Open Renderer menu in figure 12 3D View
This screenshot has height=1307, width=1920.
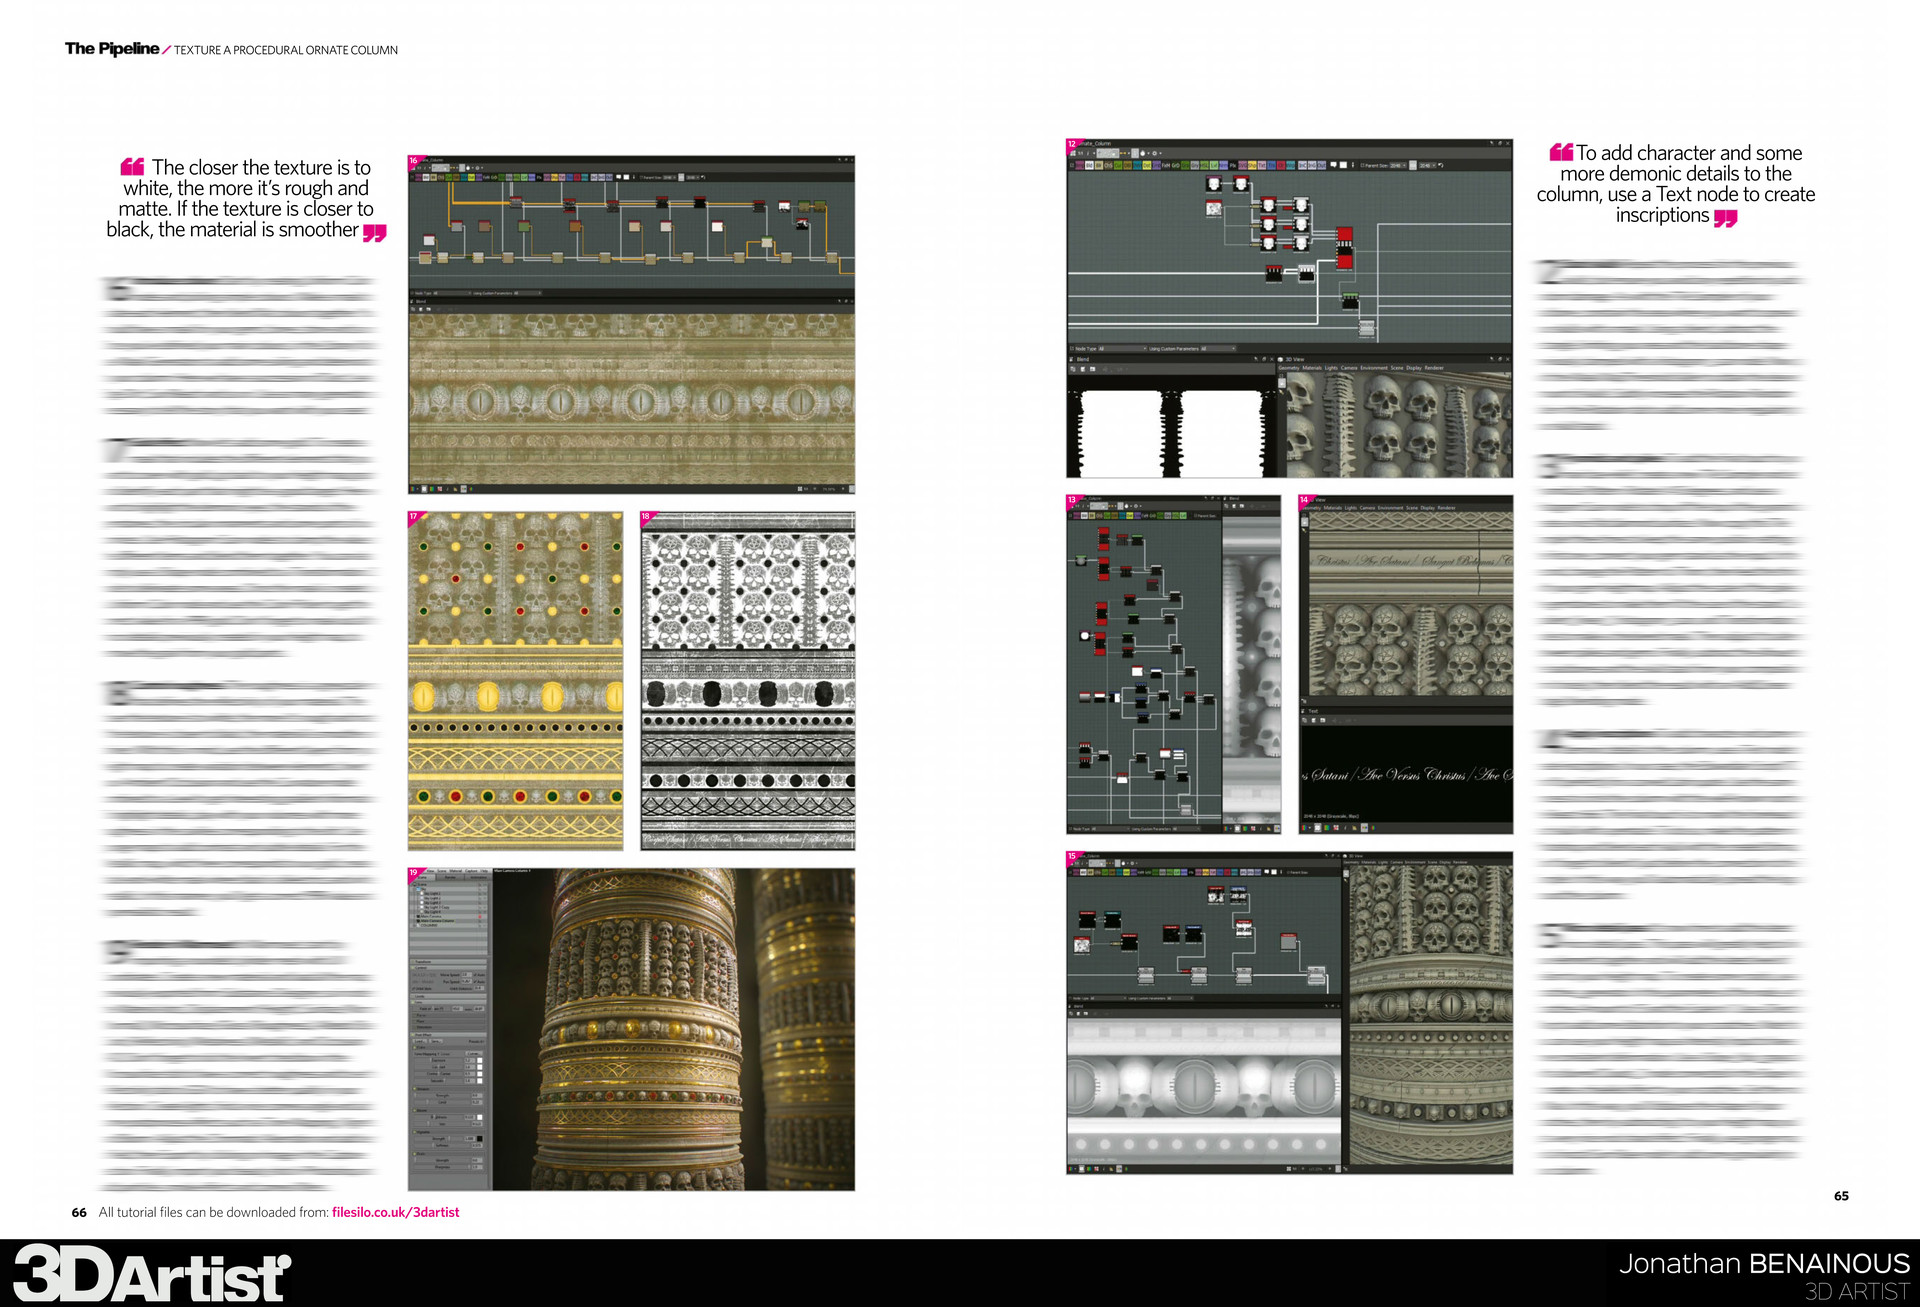coord(1434,368)
